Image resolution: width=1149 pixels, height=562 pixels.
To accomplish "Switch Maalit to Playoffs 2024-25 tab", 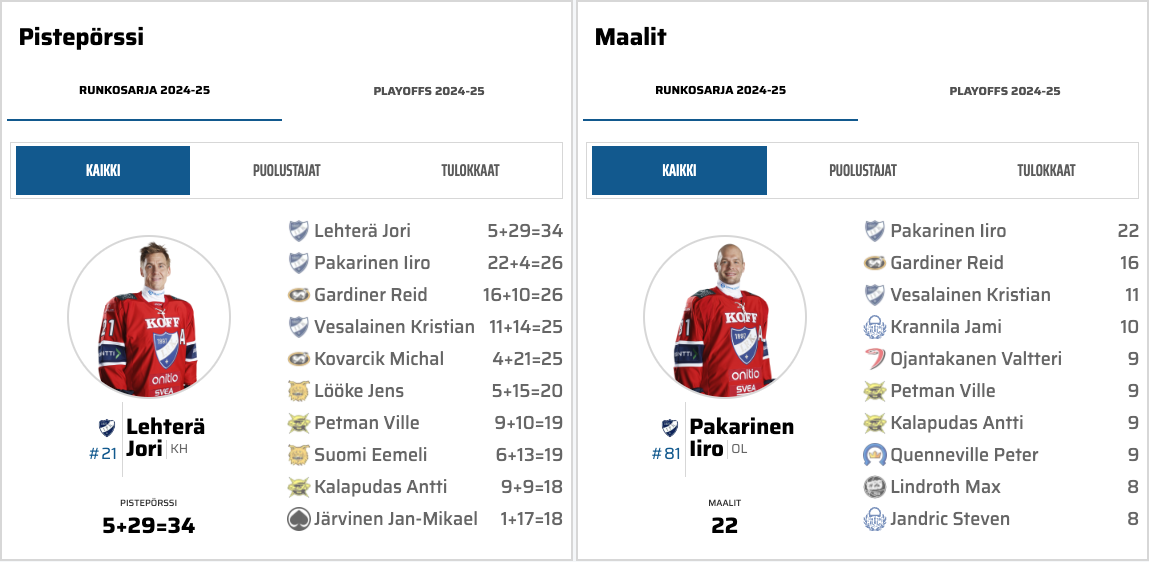I will click(x=1005, y=91).
